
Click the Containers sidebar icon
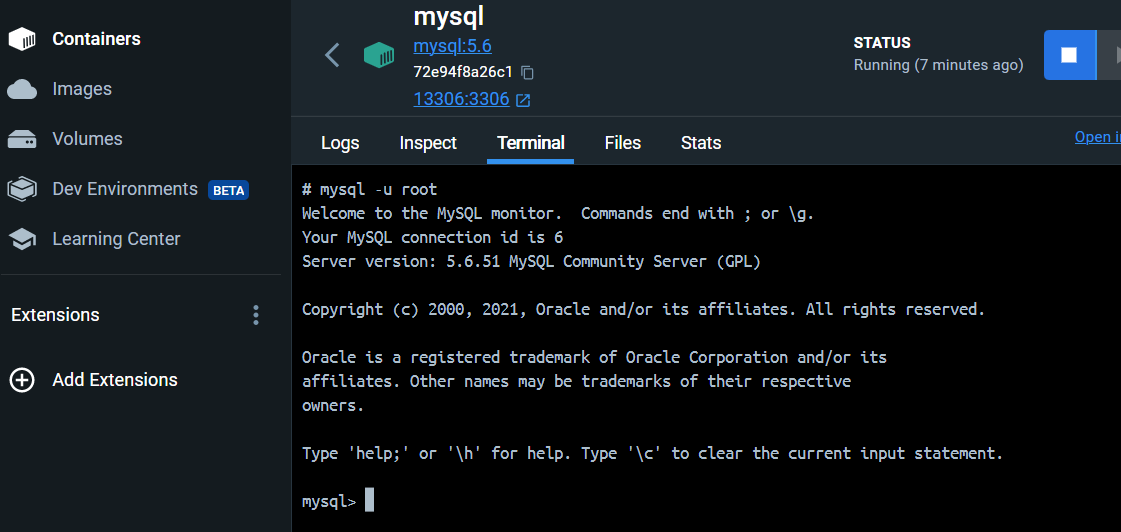click(22, 39)
